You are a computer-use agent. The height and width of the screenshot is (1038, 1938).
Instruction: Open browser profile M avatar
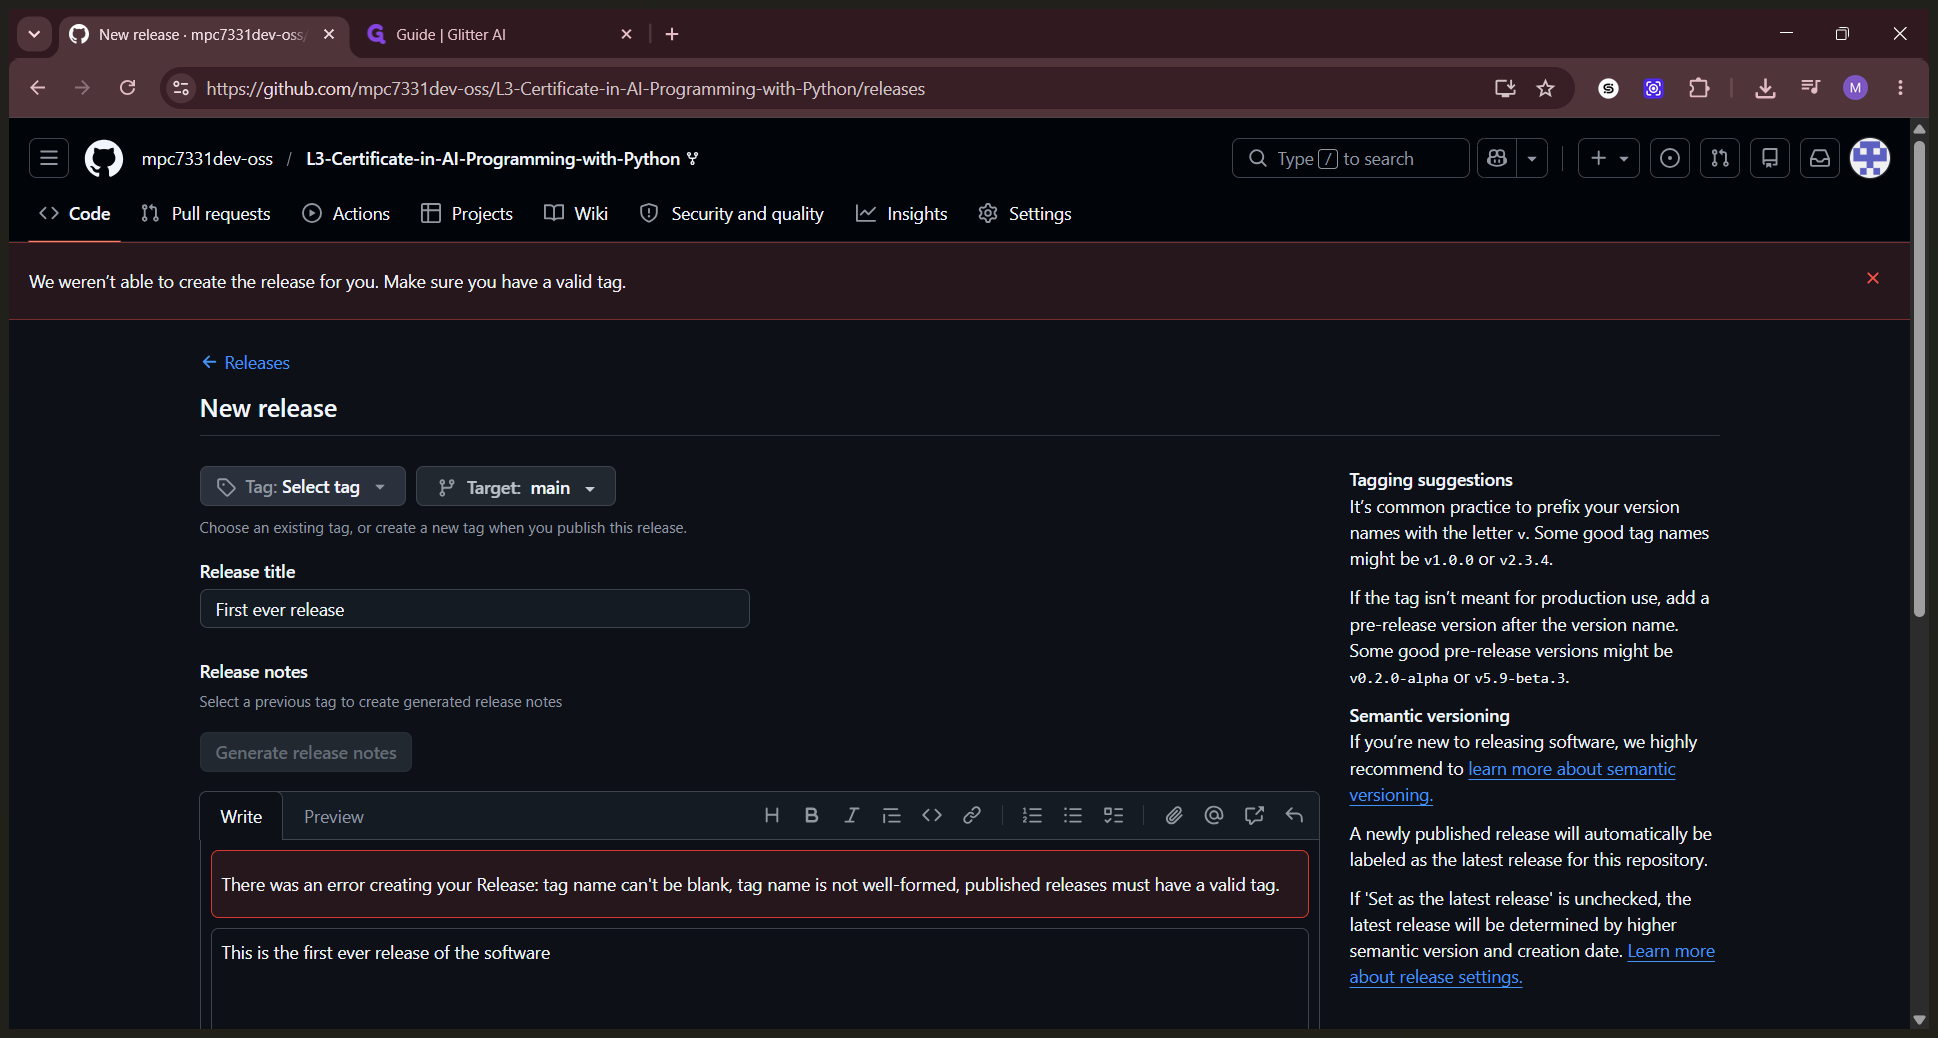[1855, 88]
